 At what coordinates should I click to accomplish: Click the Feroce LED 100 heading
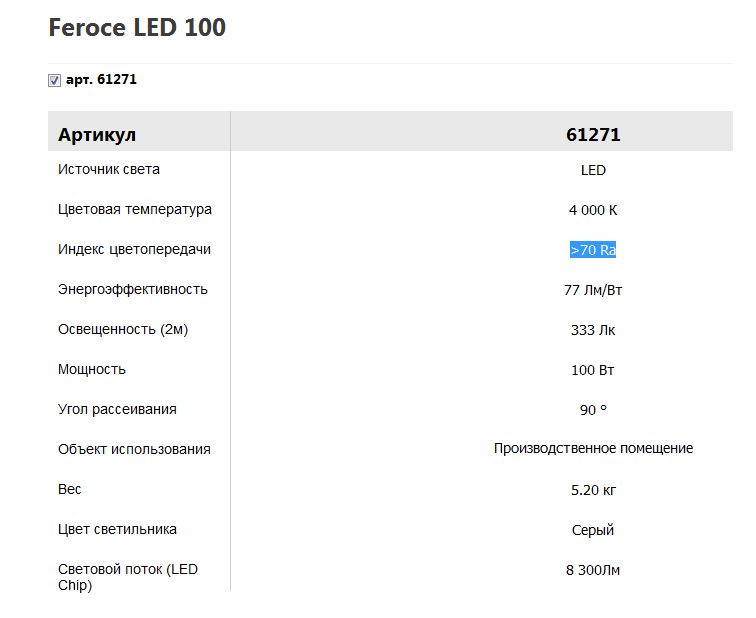137,28
